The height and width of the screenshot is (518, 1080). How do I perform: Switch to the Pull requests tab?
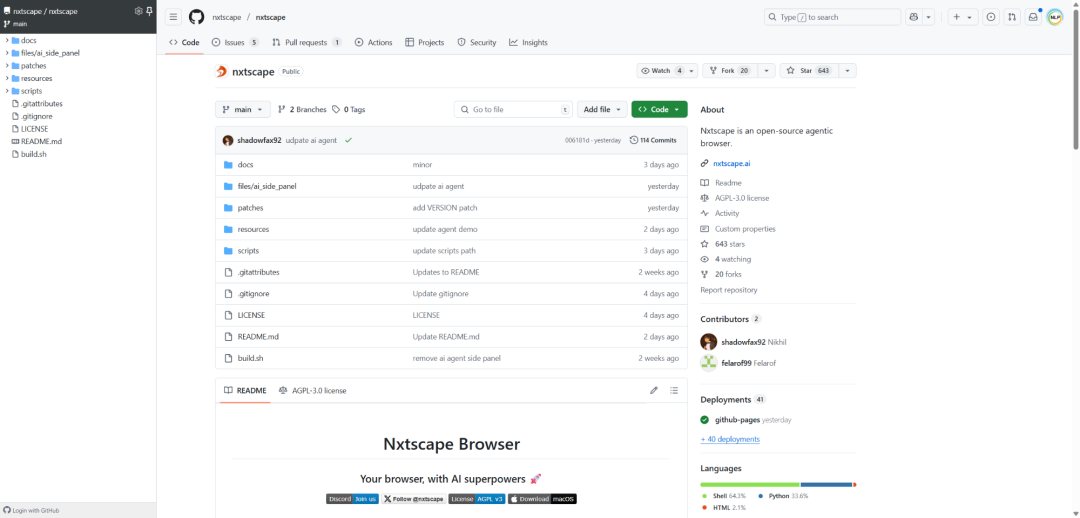pos(307,42)
